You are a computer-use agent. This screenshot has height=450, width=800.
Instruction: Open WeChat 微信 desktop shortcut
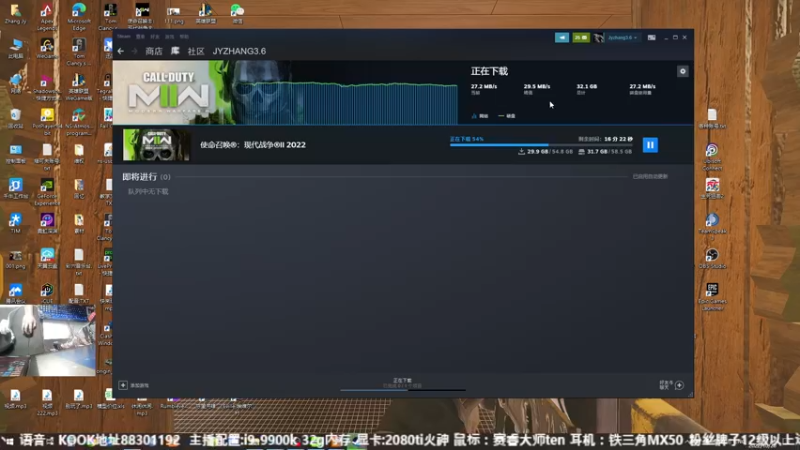pos(237,14)
